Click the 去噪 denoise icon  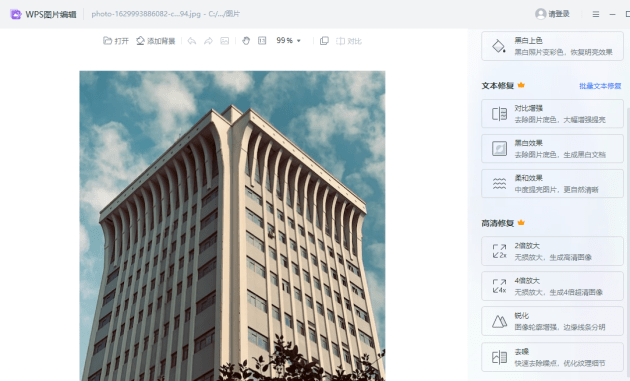tap(499, 357)
